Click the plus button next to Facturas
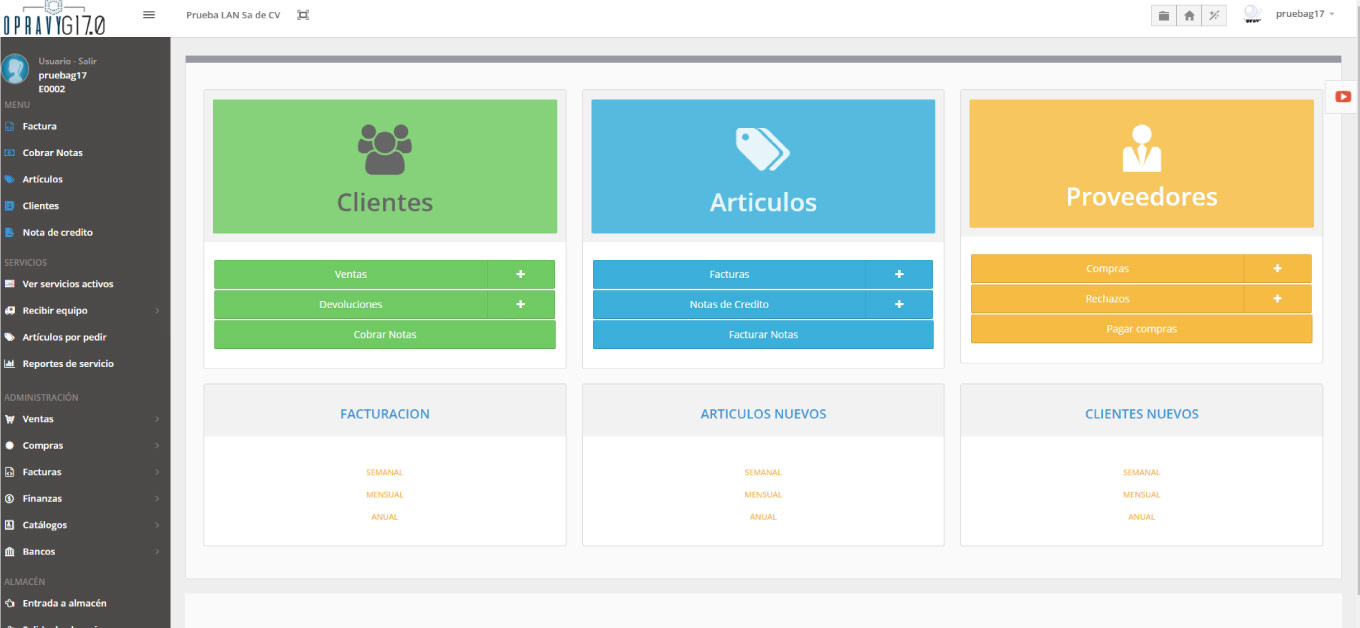Image resolution: width=1360 pixels, height=628 pixels. (898, 274)
